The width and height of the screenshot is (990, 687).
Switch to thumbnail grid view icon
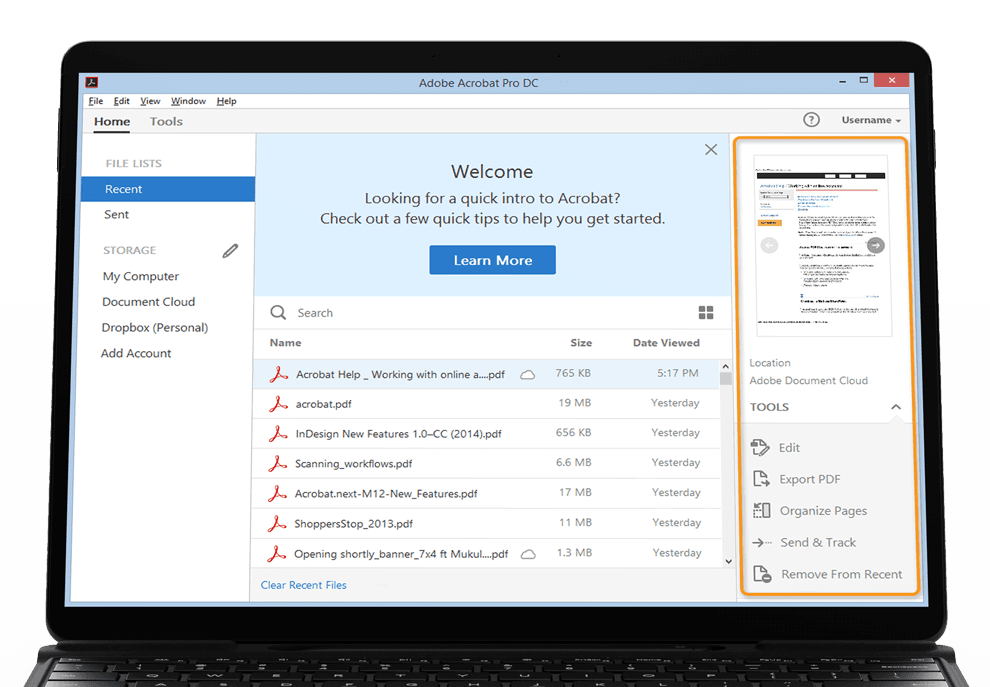pos(706,313)
